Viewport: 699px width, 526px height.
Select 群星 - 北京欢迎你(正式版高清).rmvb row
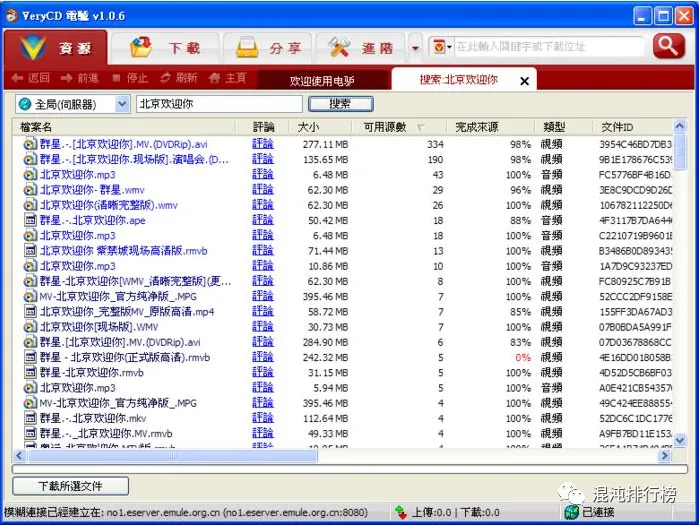coord(125,358)
